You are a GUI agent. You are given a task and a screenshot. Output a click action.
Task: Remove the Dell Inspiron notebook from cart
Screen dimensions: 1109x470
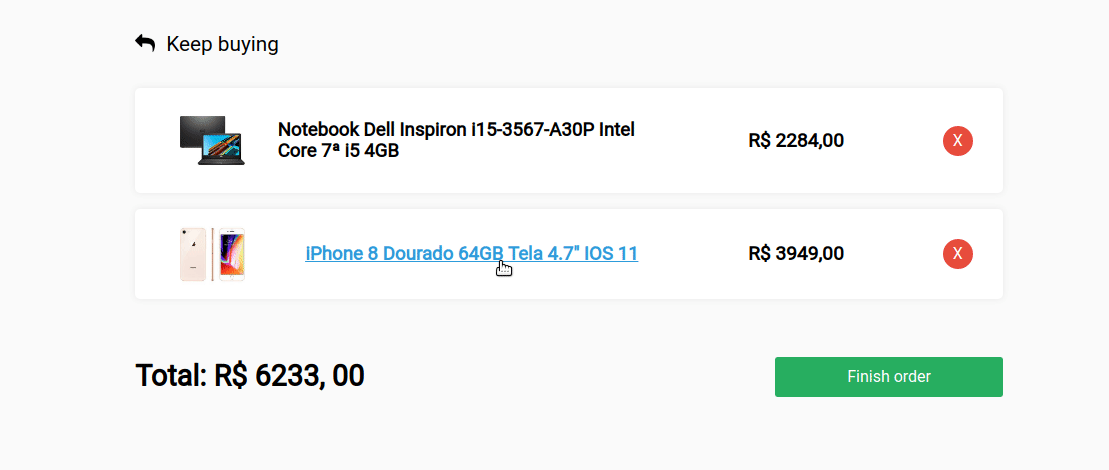957,141
